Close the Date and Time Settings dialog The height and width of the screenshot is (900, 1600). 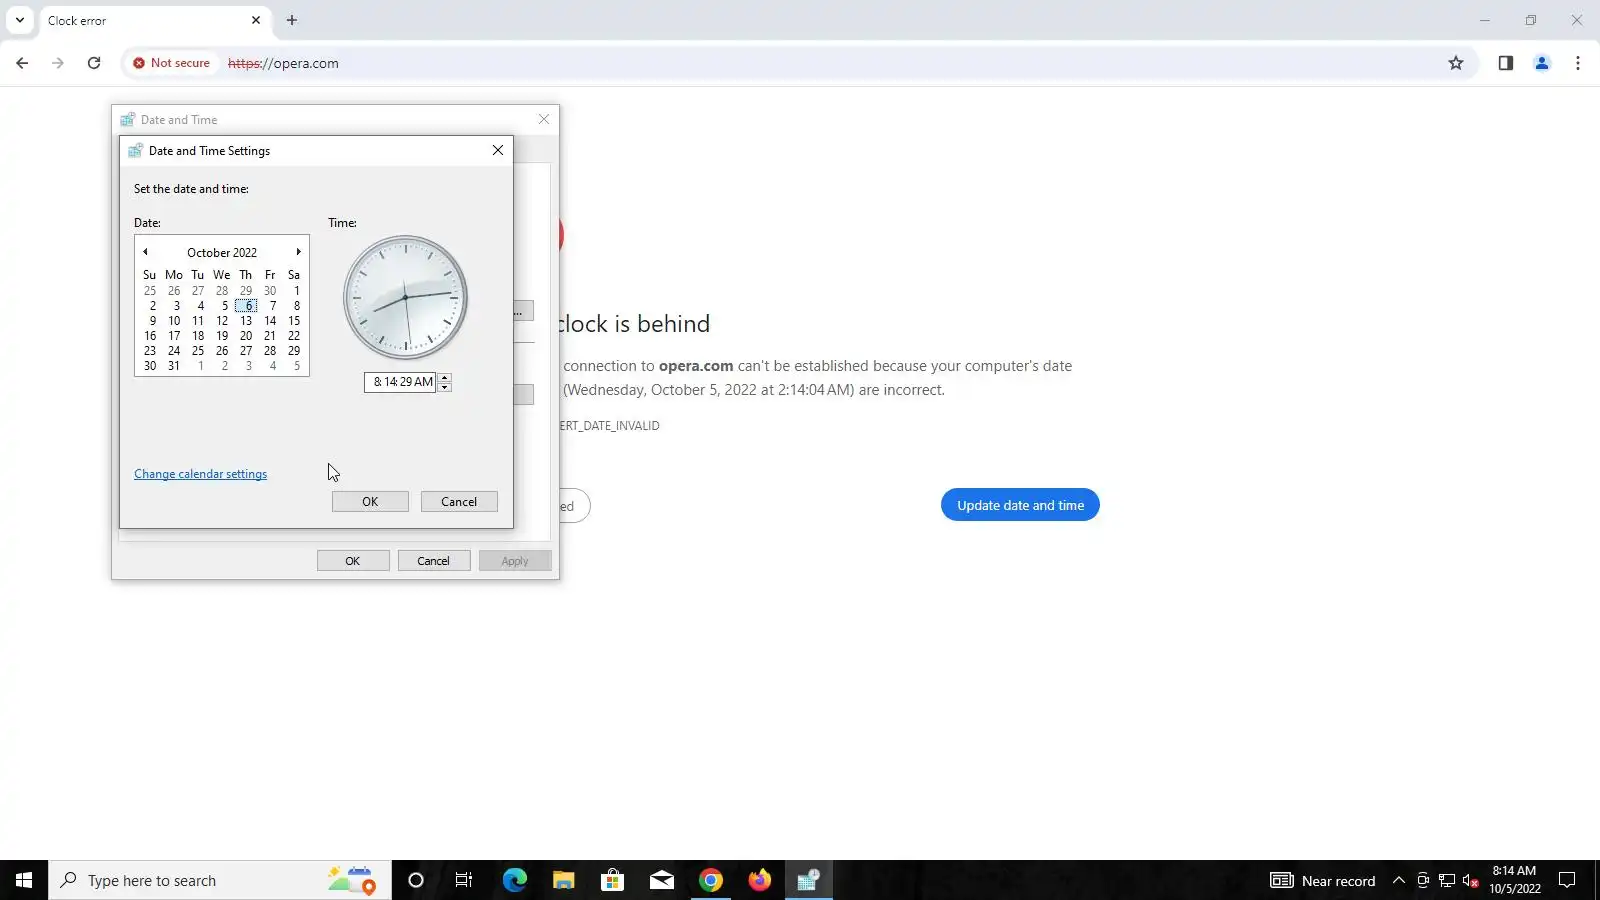tap(498, 150)
